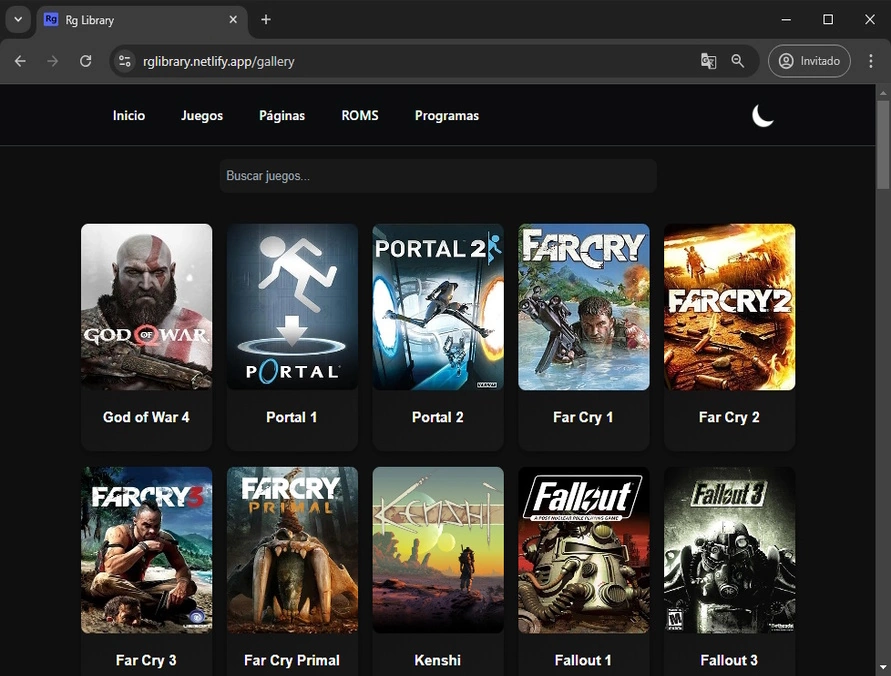Minimize the browser window
This screenshot has width=891, height=676.
[786, 19]
